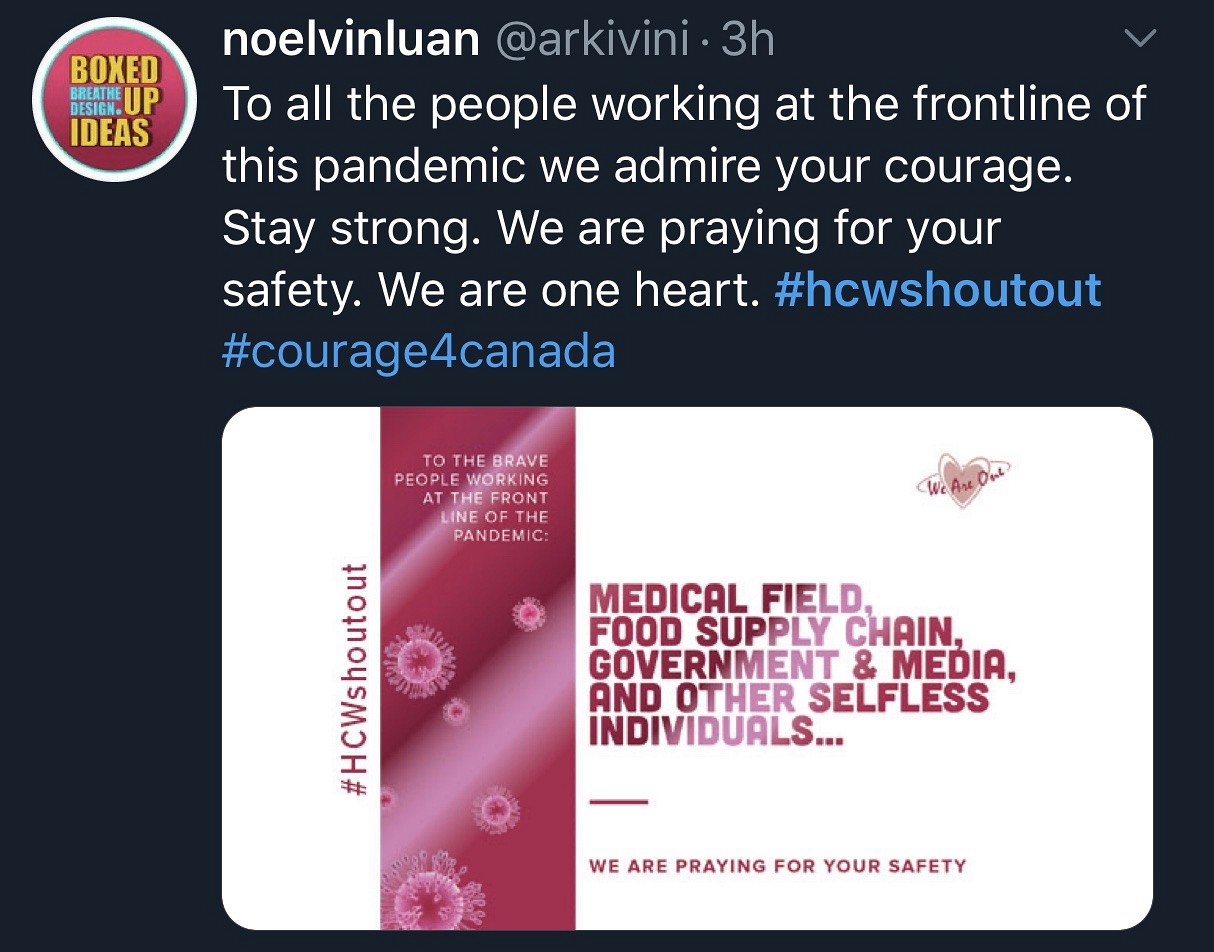Click the virus graphic beside the headline
Screen dimensions: 1214x952
coord(528,613)
